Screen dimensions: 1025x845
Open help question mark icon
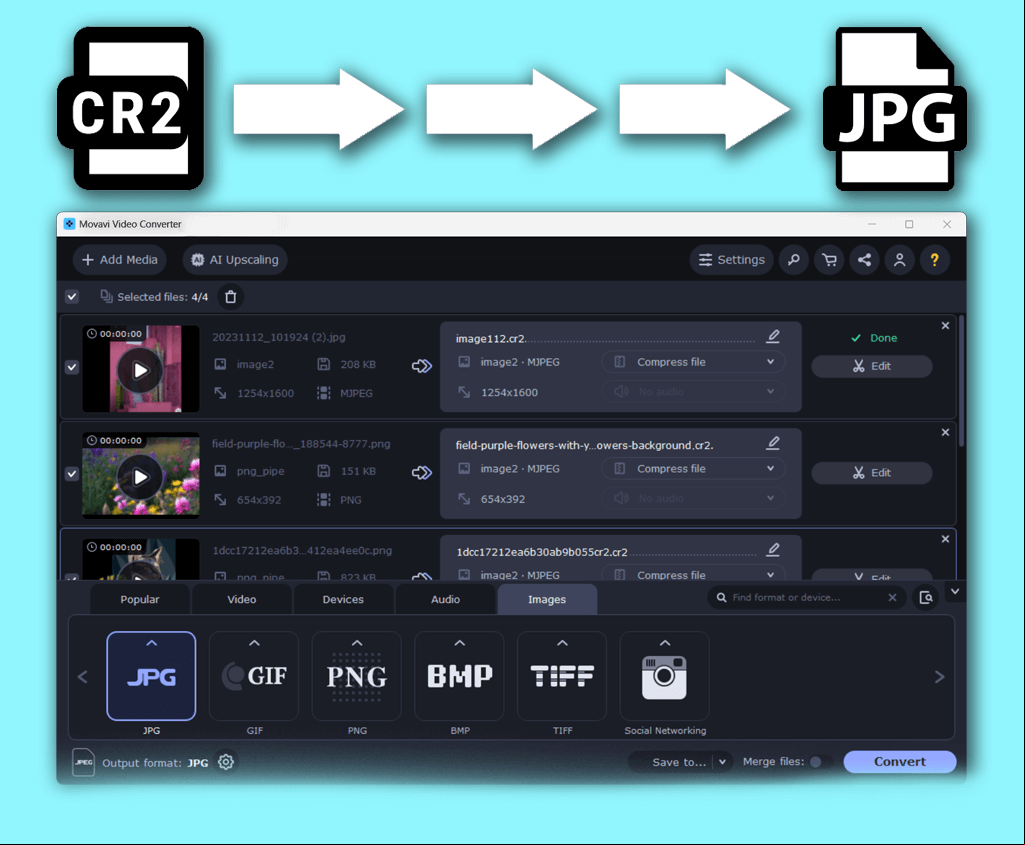(x=935, y=260)
